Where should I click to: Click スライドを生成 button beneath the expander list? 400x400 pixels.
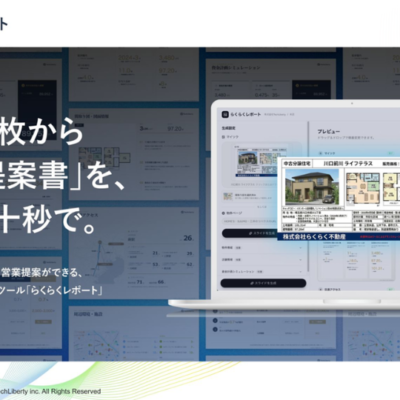pos(263,283)
